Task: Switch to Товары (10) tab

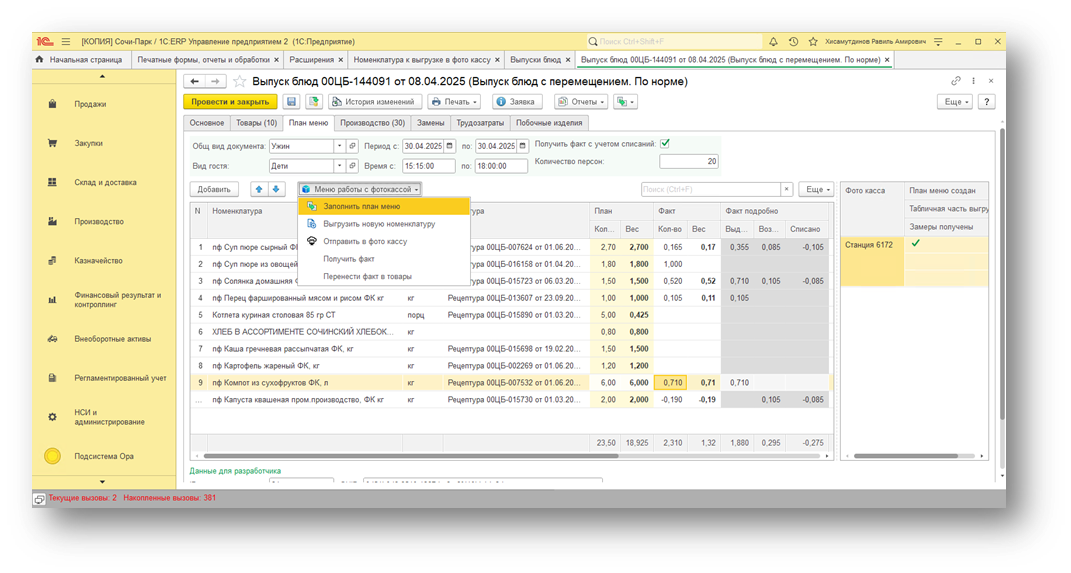Action: pos(256,123)
